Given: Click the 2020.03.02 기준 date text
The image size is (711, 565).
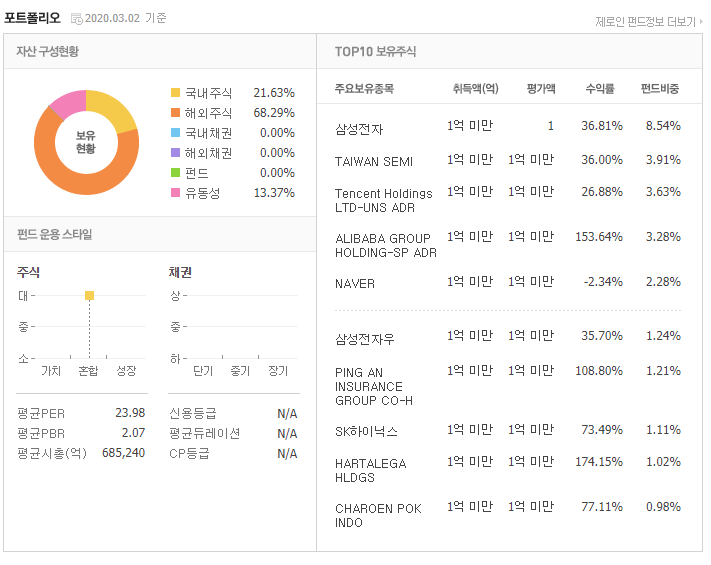Looking at the screenshot, I should tap(126, 18).
